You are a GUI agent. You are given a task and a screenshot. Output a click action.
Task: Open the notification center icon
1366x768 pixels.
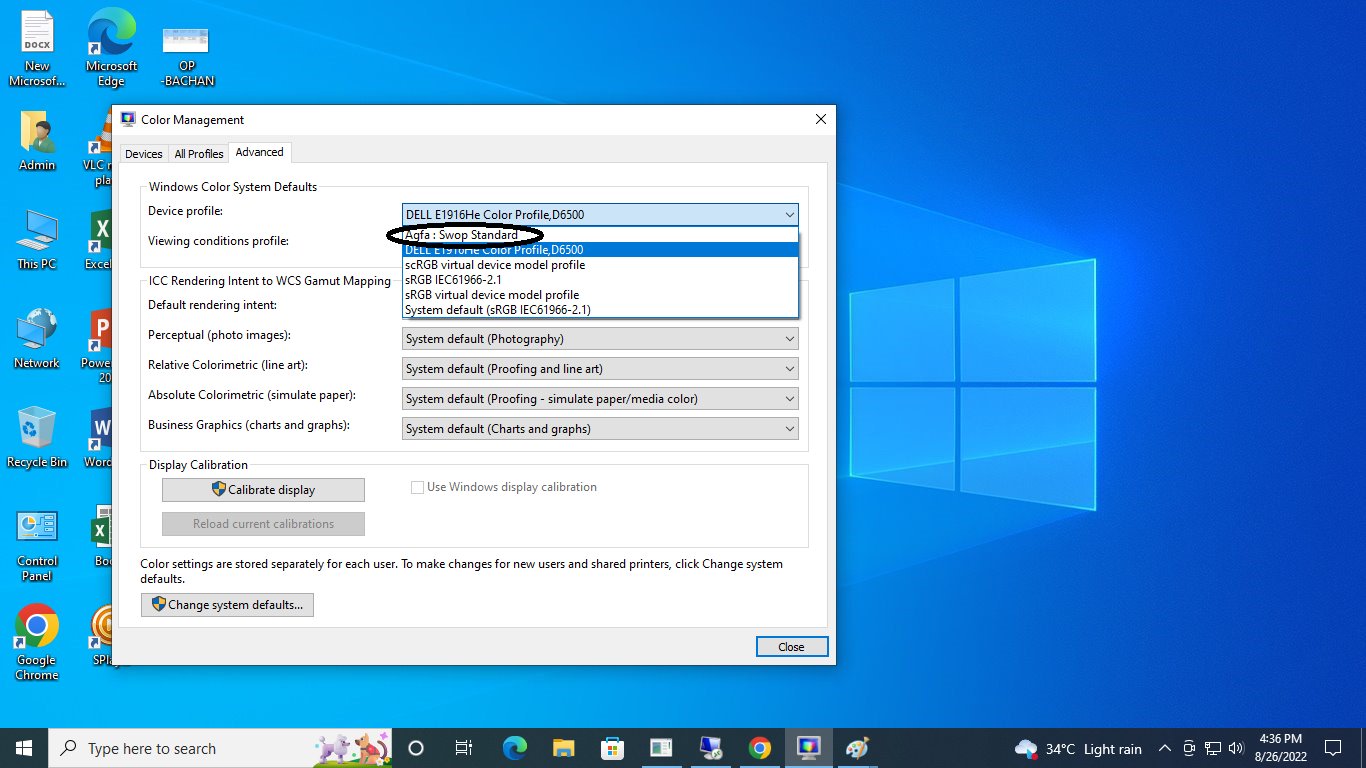(1333, 748)
